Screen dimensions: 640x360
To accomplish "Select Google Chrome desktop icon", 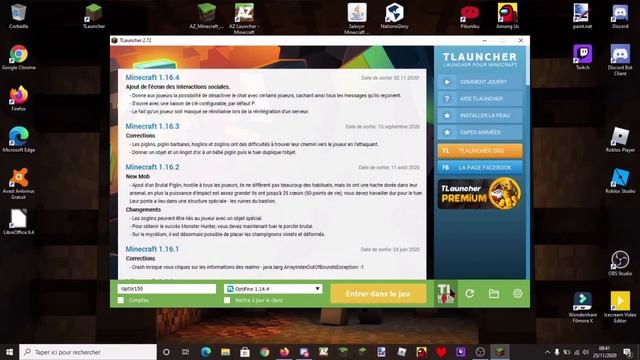I will [18, 58].
